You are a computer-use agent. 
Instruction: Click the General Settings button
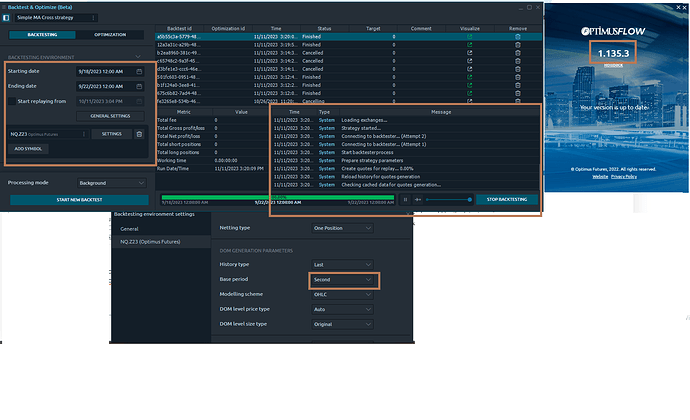tap(110, 116)
